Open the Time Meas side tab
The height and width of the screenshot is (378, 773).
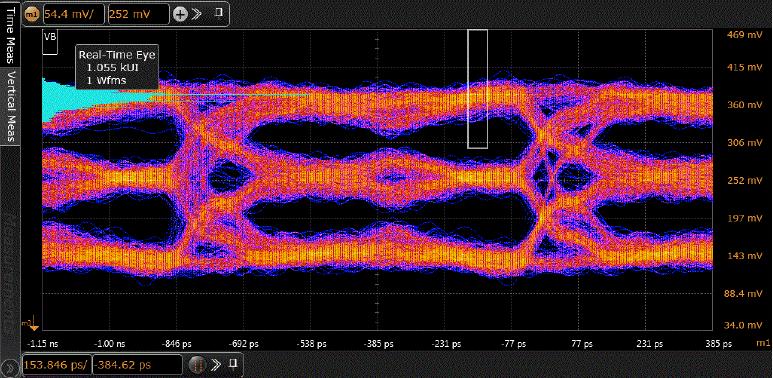coord(10,35)
